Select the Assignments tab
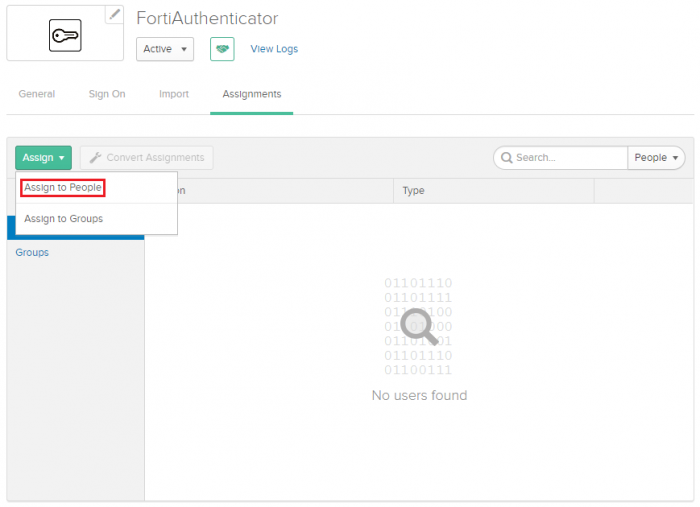This screenshot has height=507, width=700. pyautogui.click(x=252, y=94)
